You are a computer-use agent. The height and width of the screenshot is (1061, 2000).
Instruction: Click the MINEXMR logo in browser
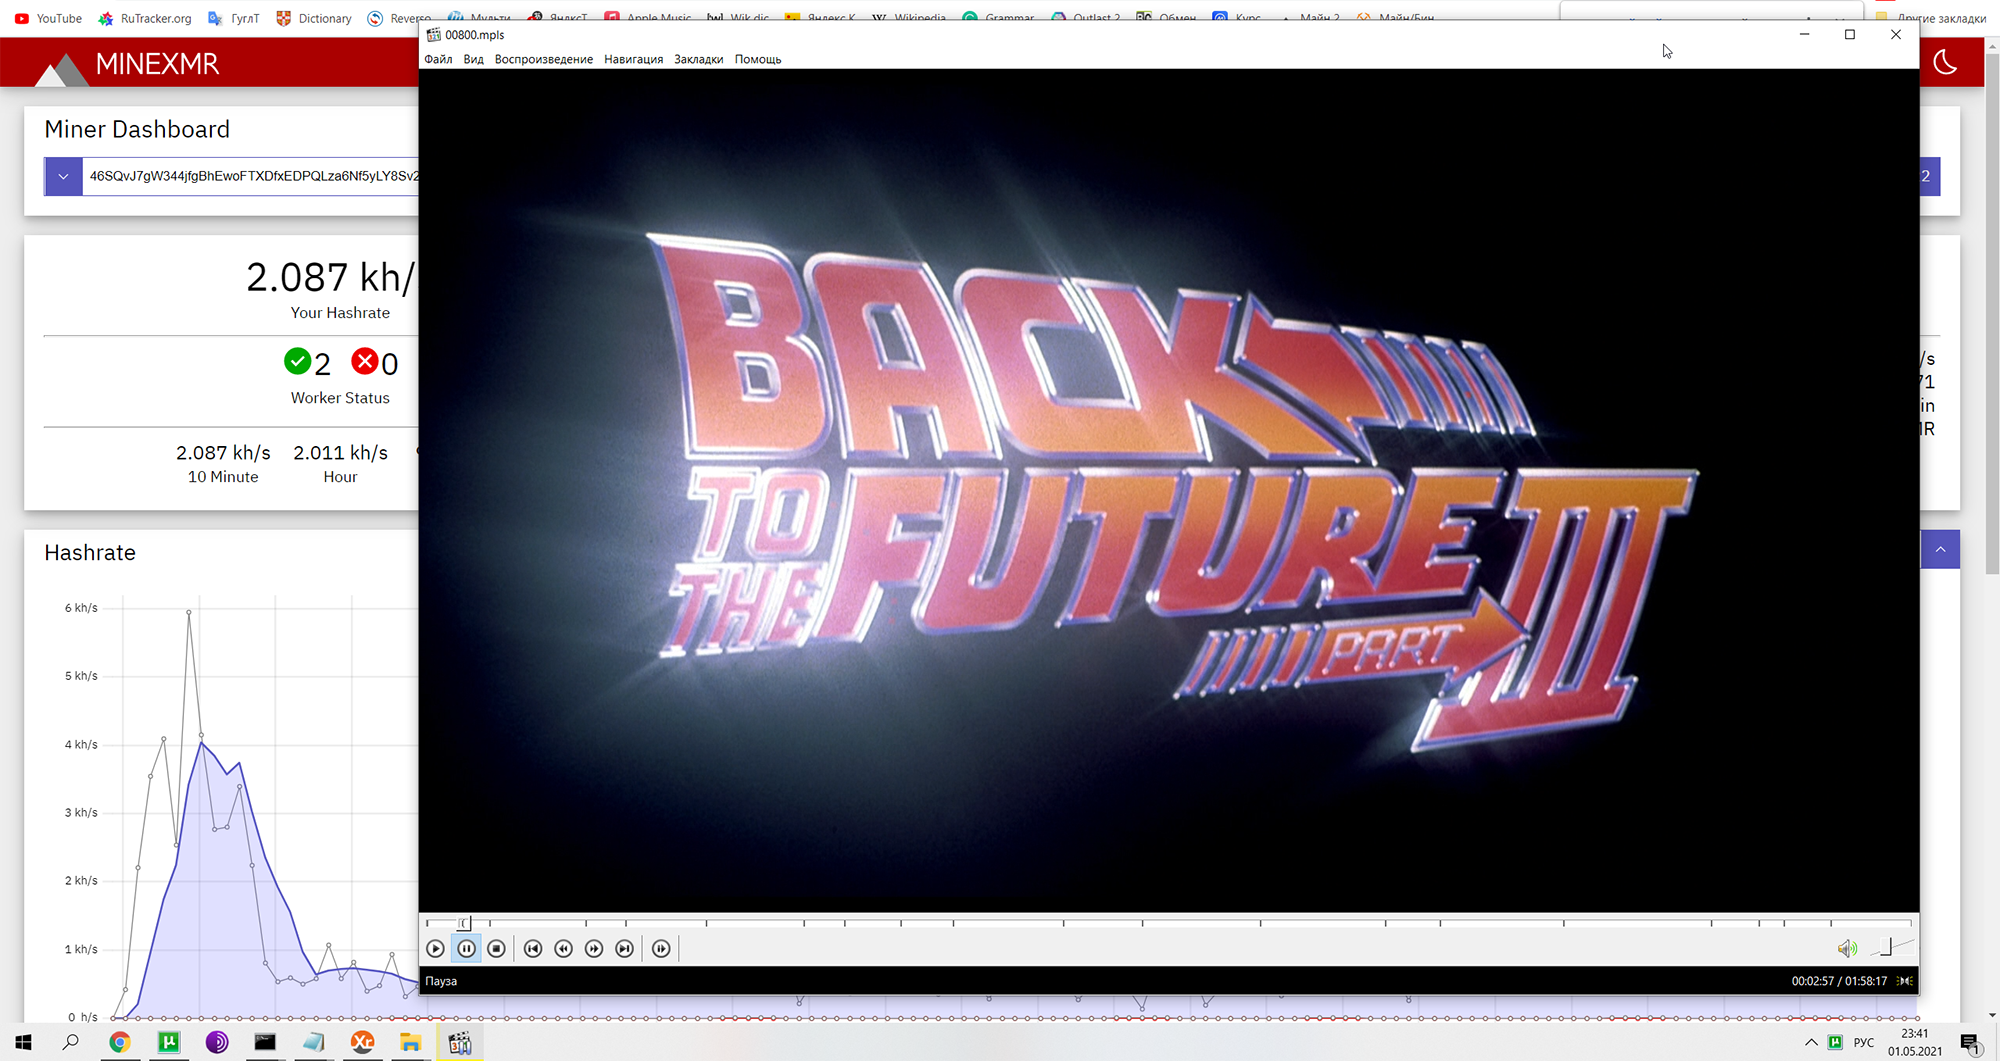pos(127,64)
